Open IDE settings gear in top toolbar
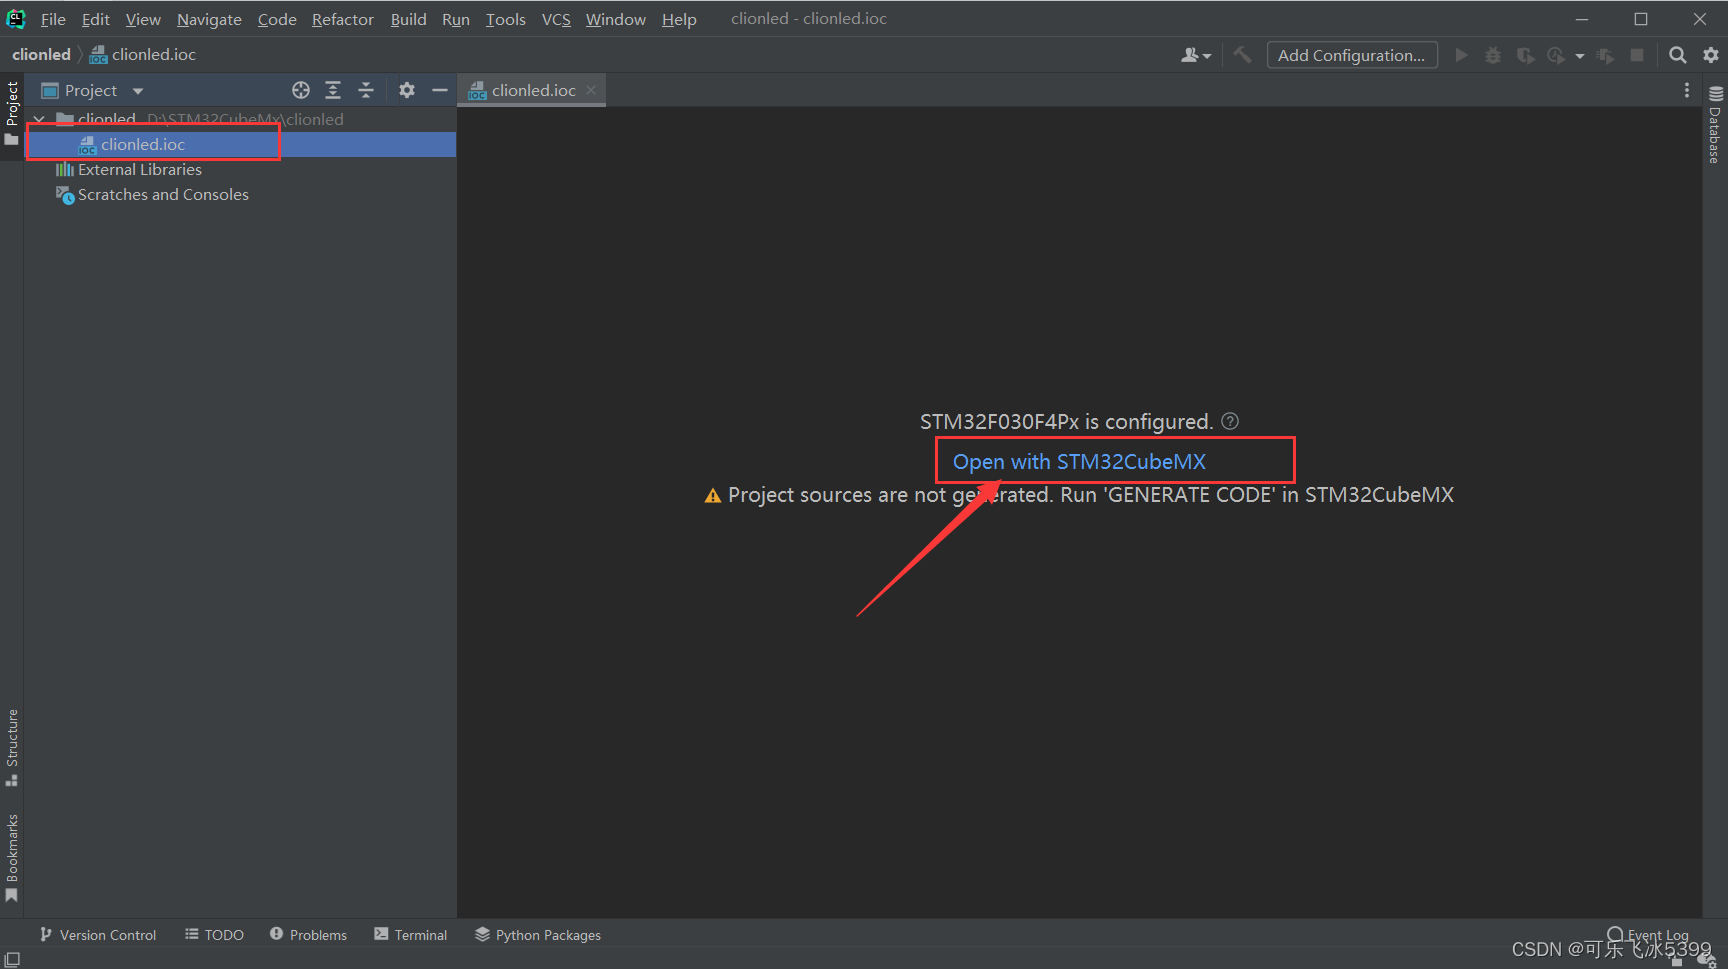Screen dimensions: 1728x969 pos(1711,55)
